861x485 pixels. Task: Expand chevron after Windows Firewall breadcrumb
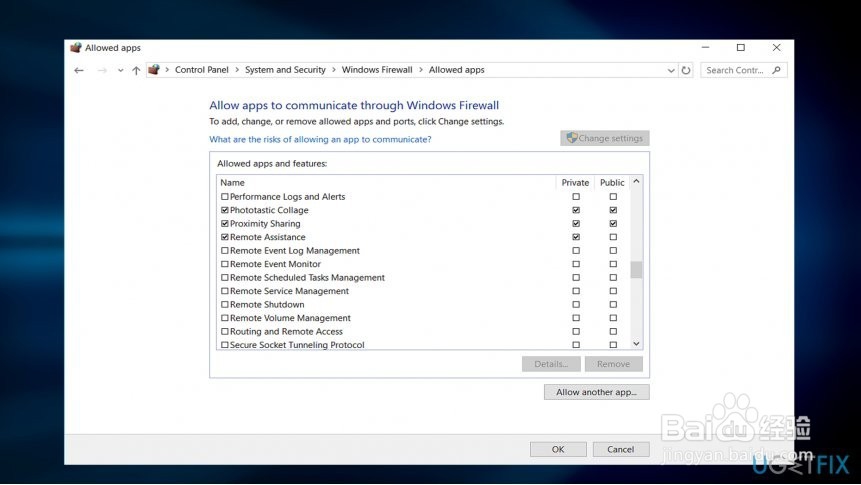point(421,70)
